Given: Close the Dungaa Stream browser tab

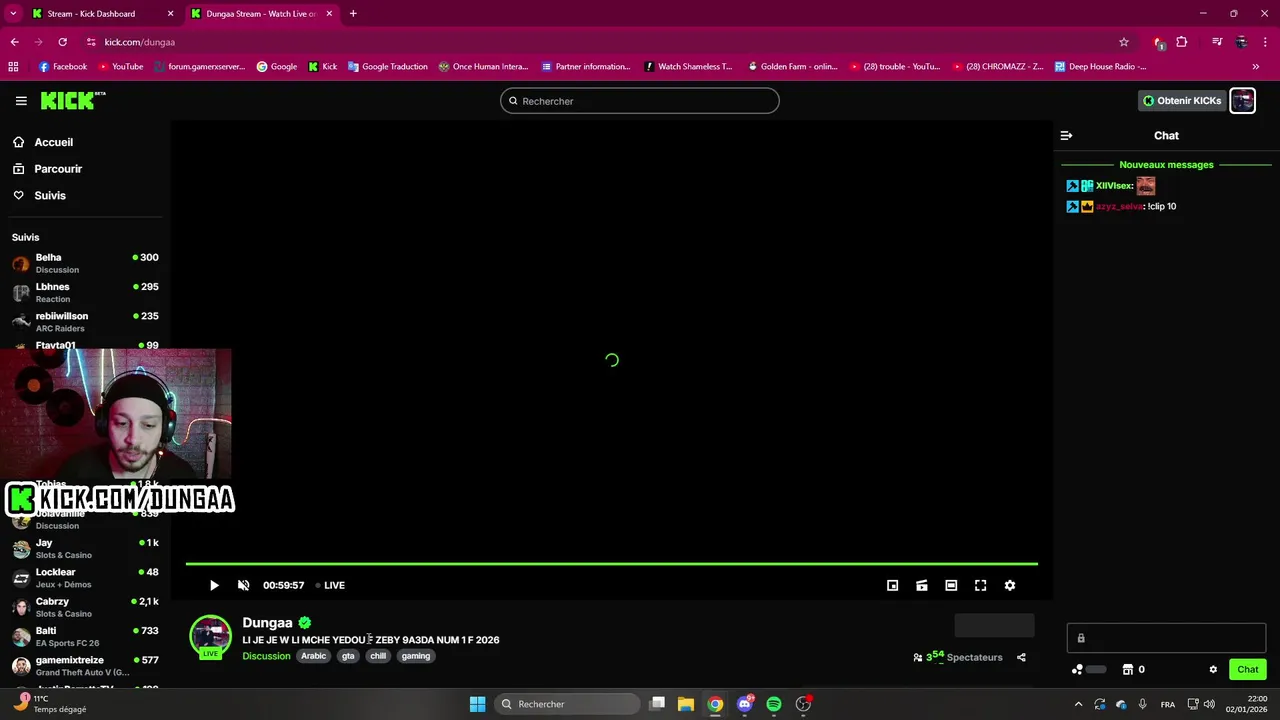Looking at the screenshot, I should [329, 14].
